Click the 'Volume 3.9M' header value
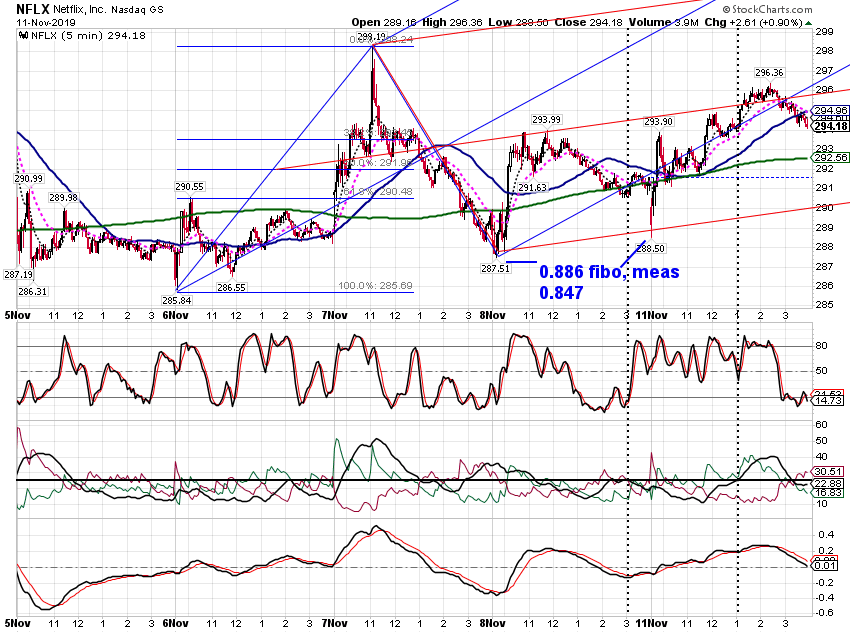The width and height of the screenshot is (850, 633). click(663, 22)
